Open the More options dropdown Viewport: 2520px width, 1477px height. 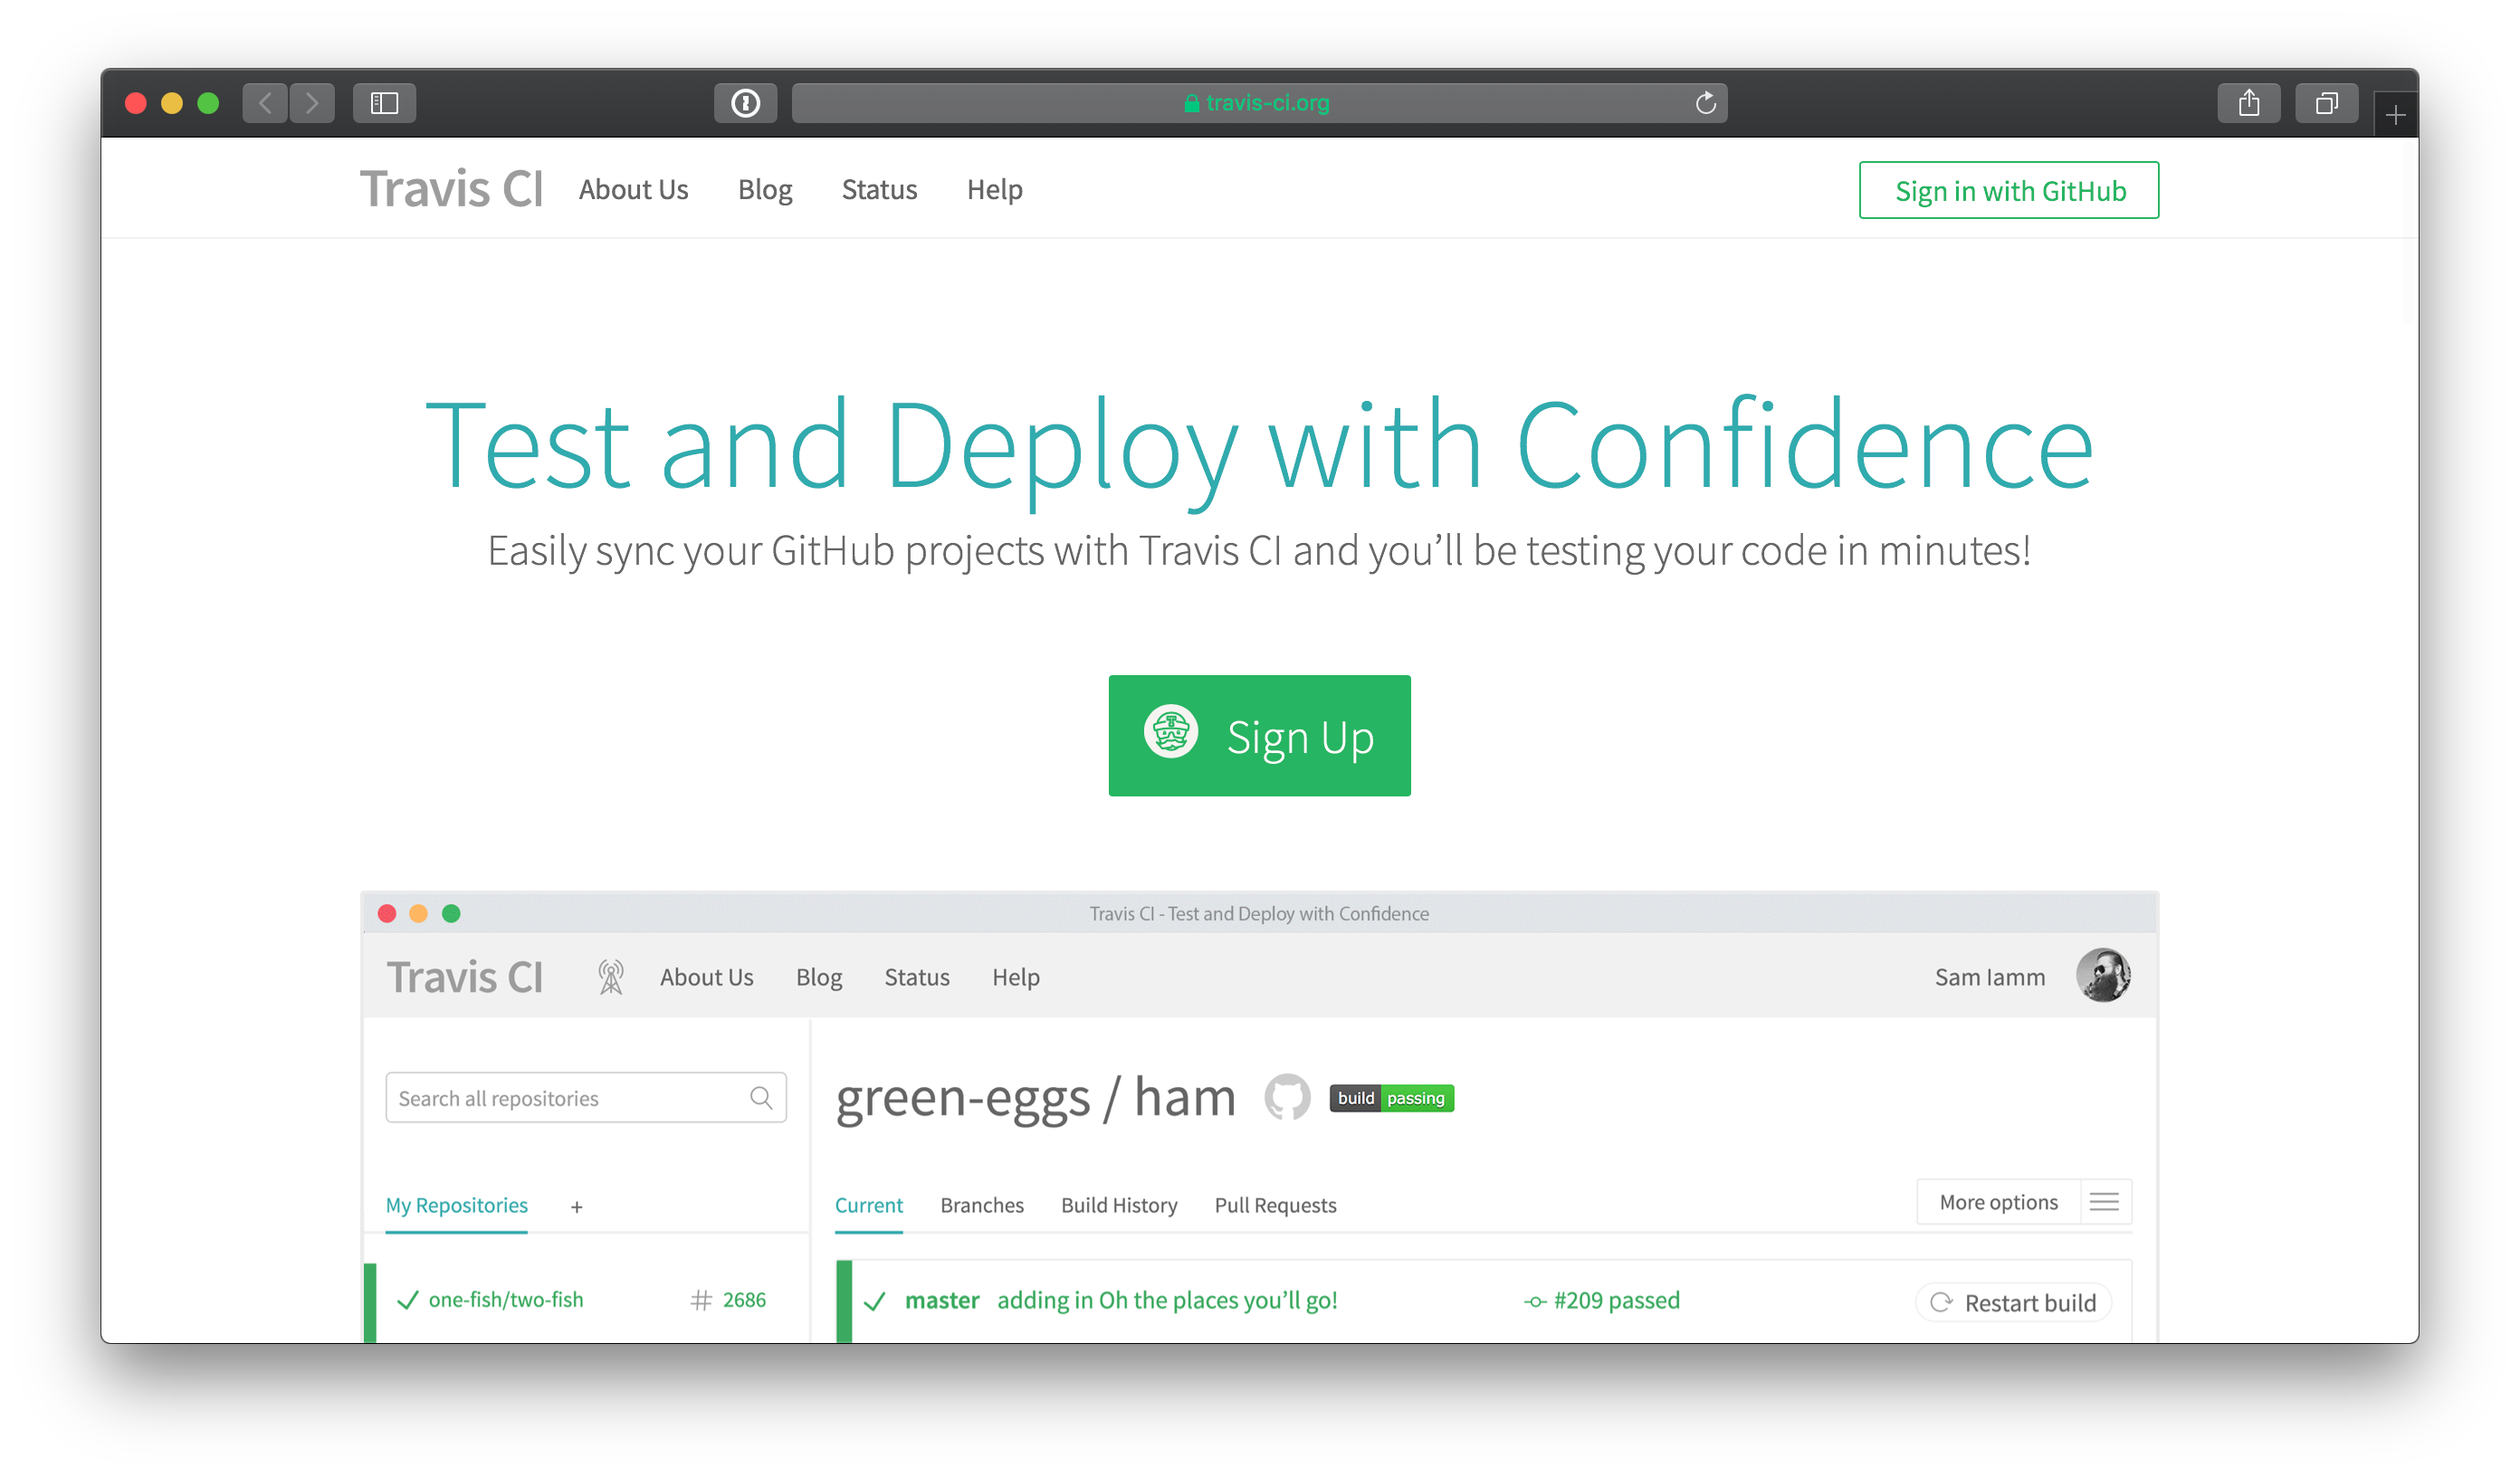[1998, 1202]
